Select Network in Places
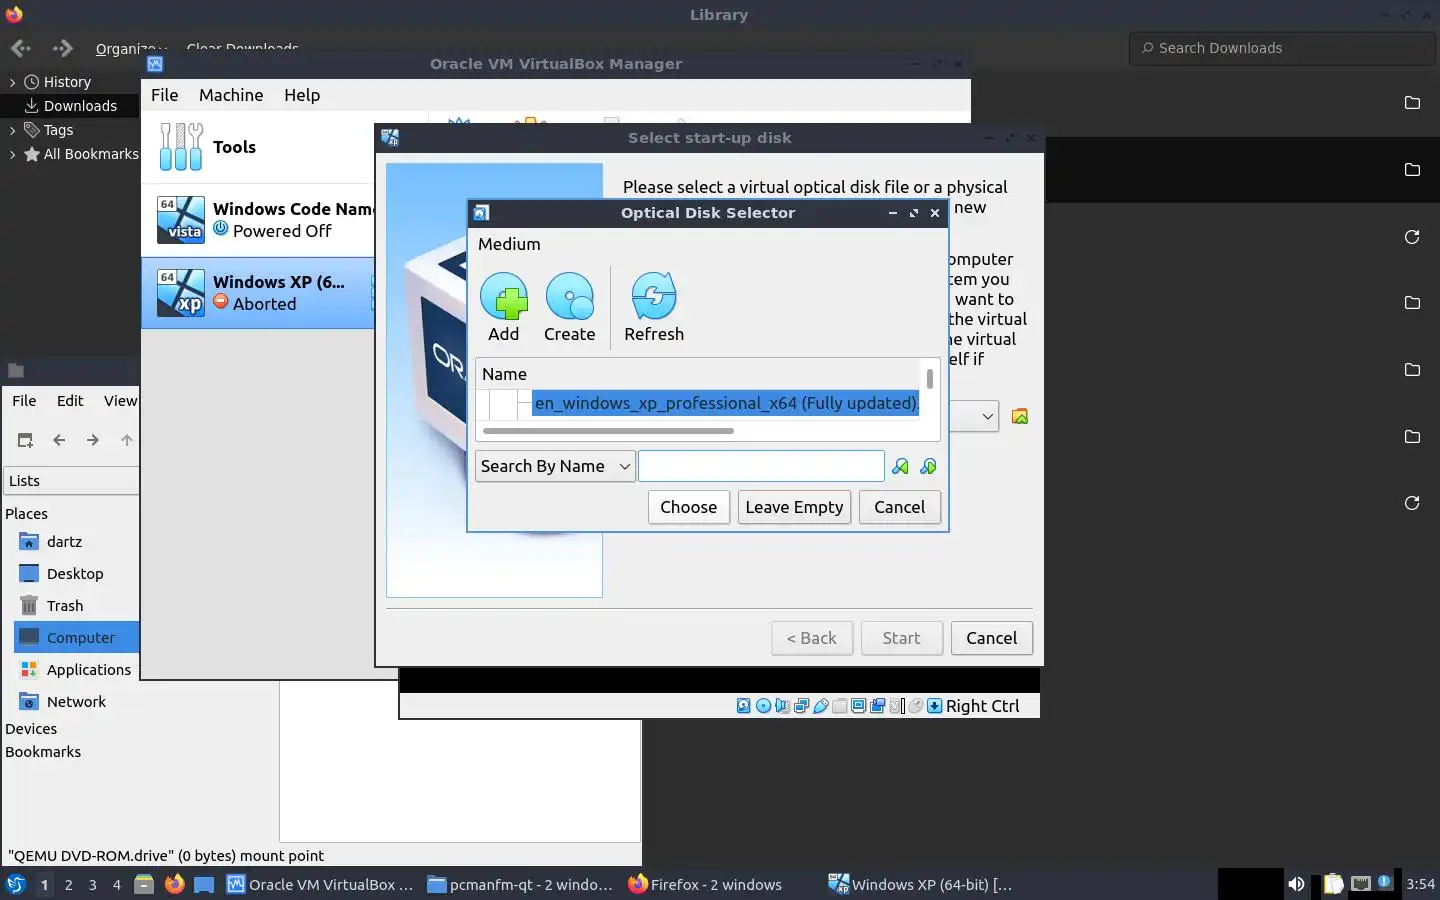The image size is (1440, 900). coord(76,702)
